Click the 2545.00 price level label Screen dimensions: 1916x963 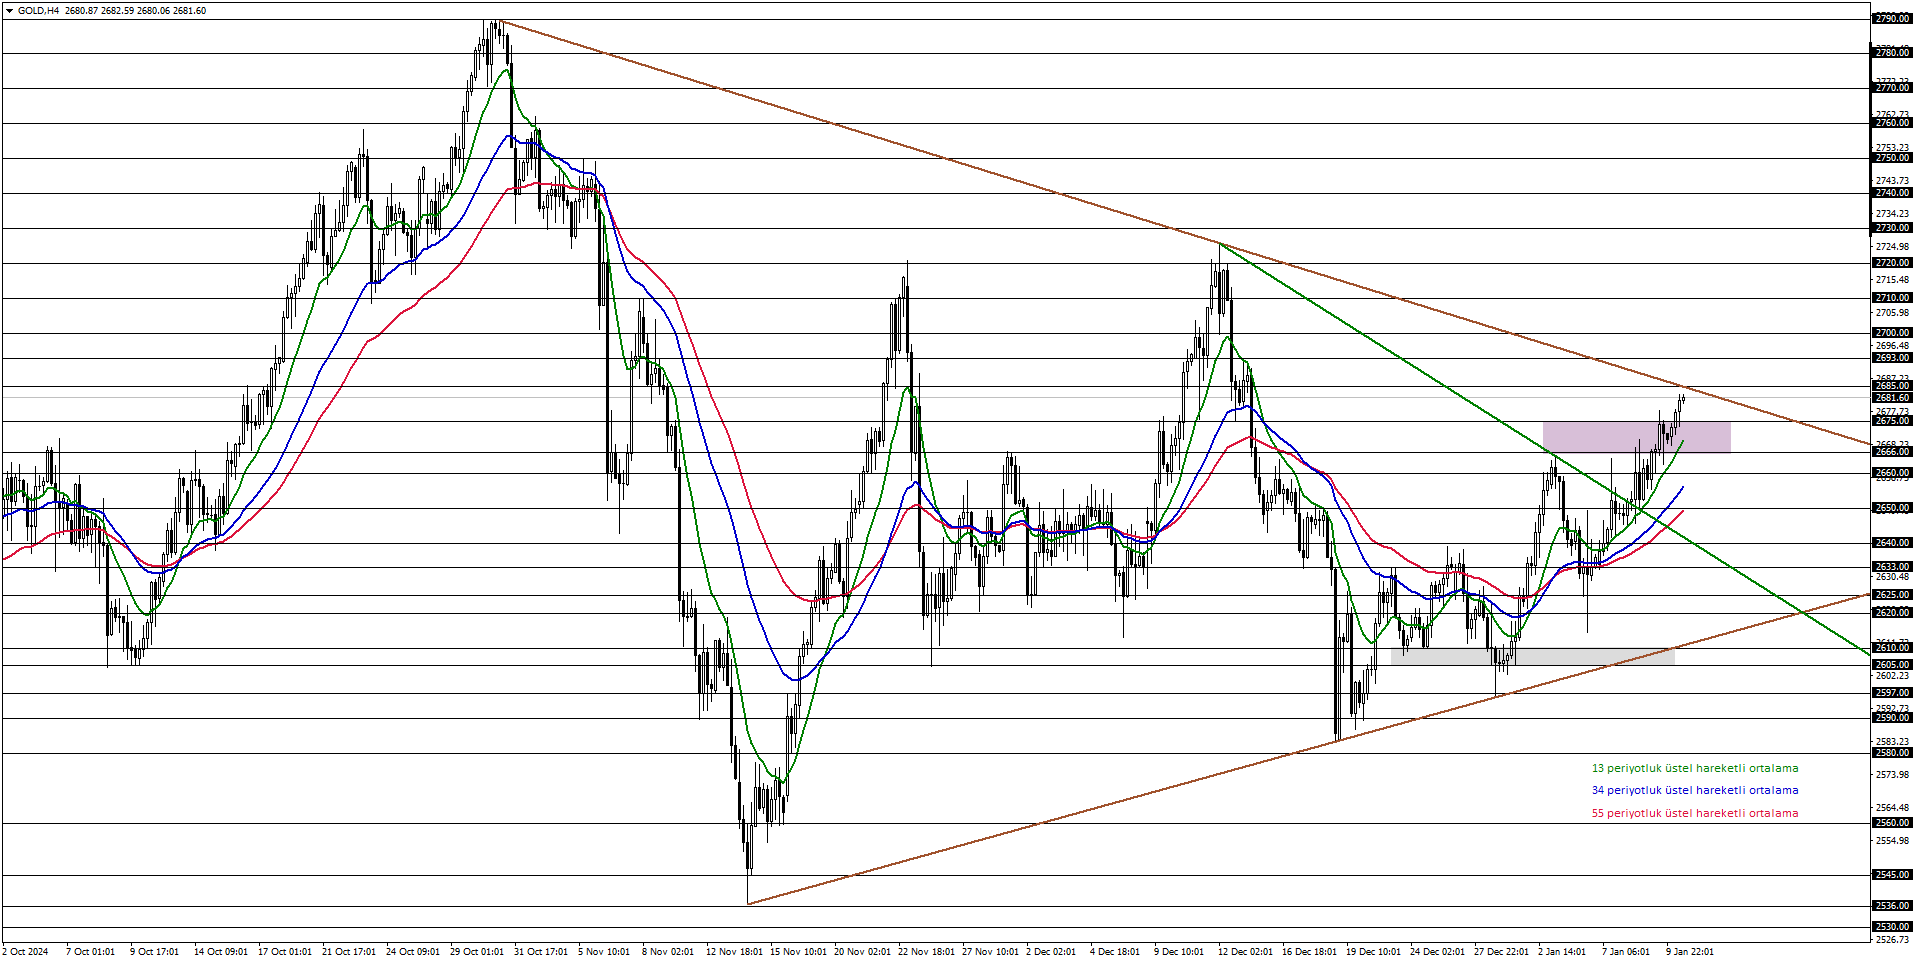[1892, 875]
